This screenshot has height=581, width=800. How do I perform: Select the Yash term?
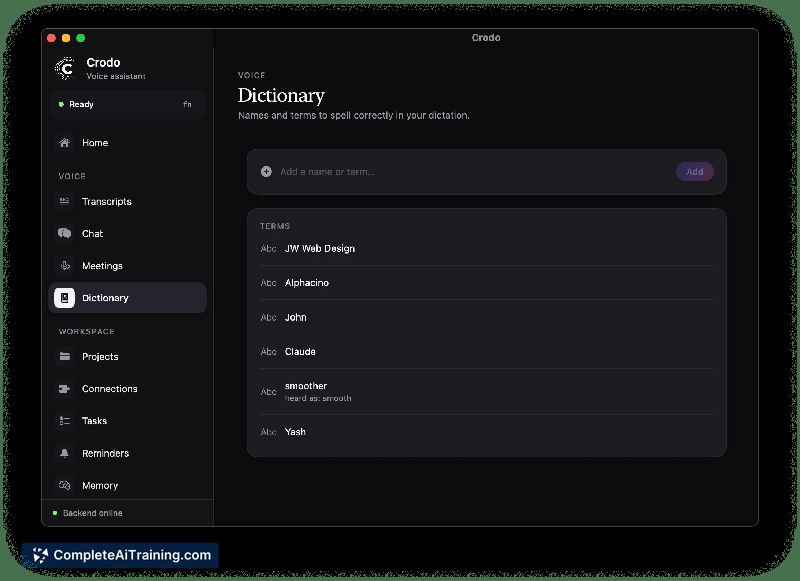[x=295, y=432]
